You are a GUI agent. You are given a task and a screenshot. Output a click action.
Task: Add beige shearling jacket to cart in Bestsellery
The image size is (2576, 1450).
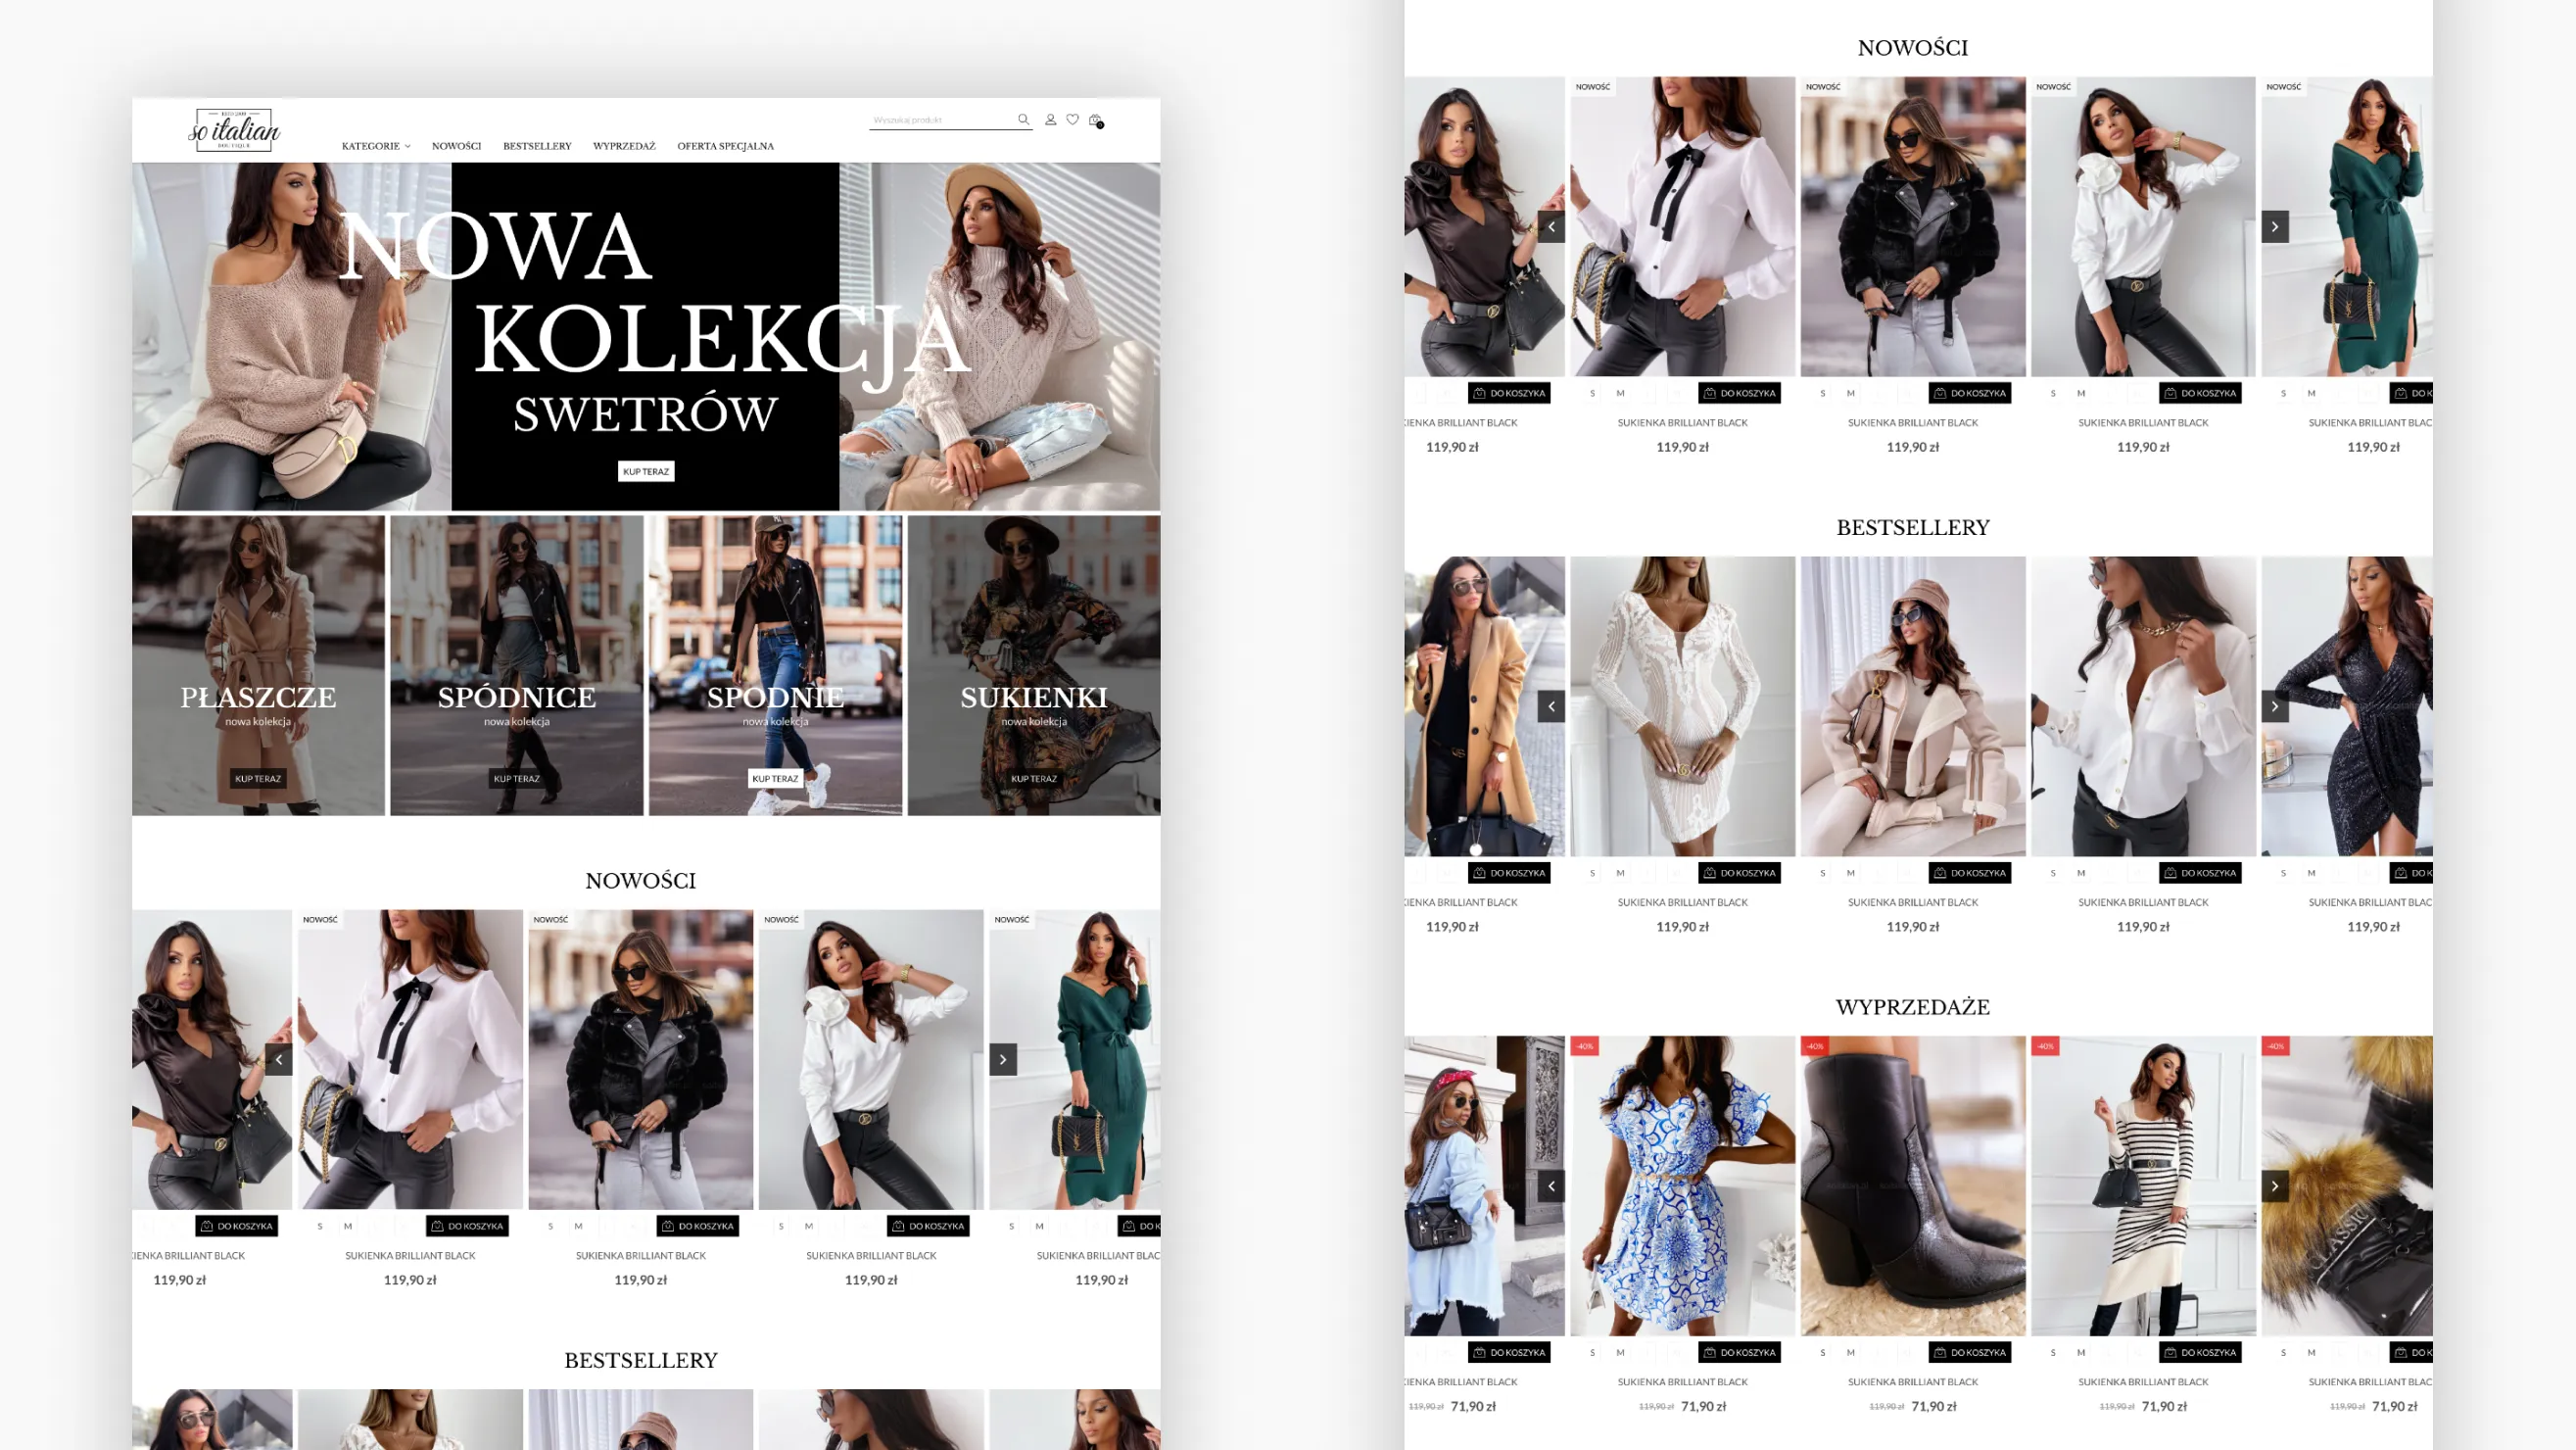pyautogui.click(x=1969, y=873)
